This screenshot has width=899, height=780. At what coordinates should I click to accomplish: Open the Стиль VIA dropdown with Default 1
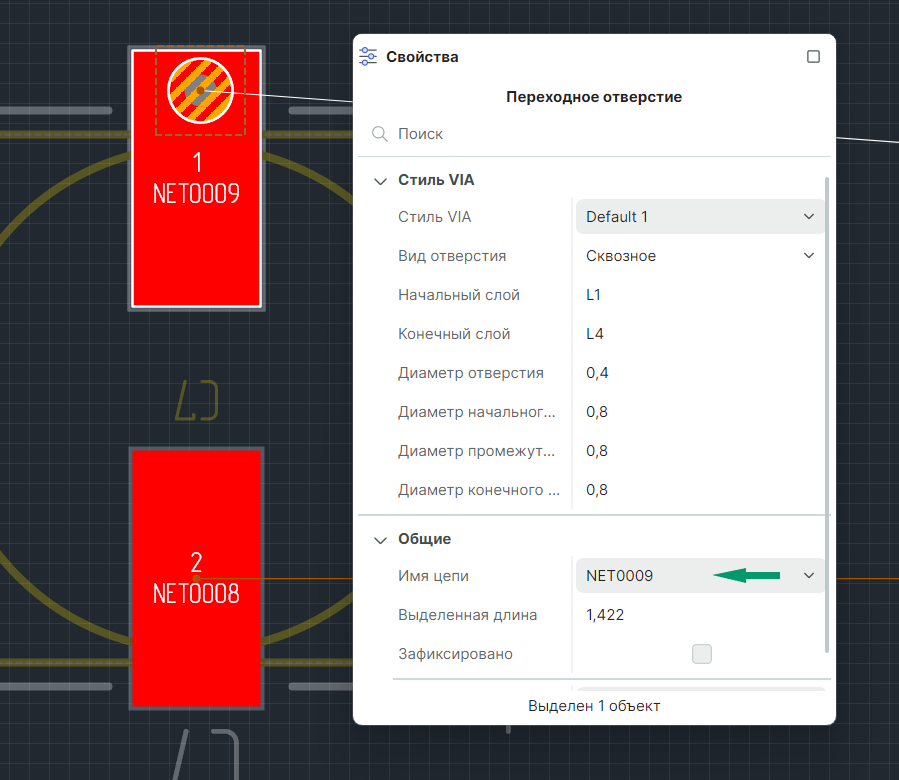point(700,217)
